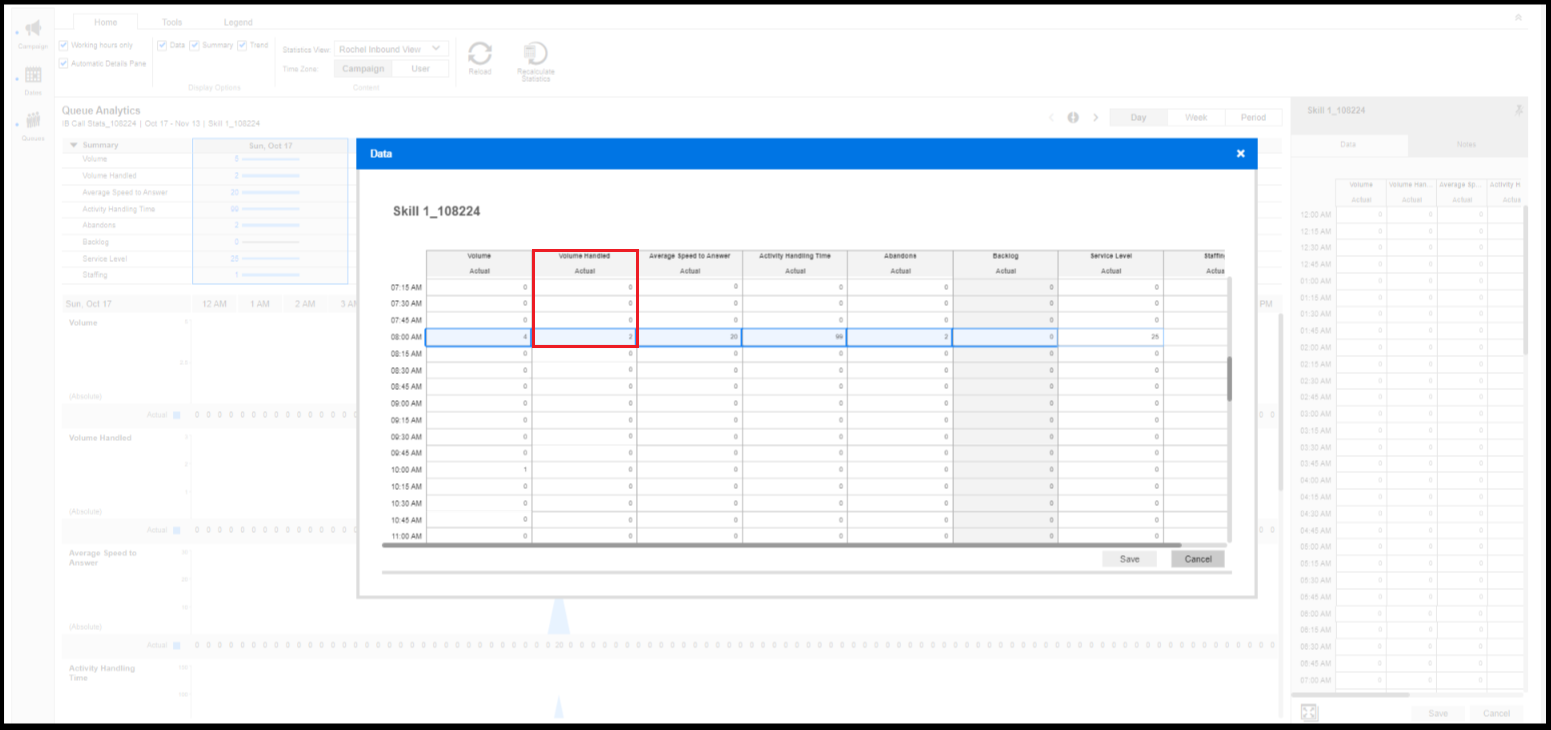The height and width of the screenshot is (730, 1551).
Task: Set Time Zone to Campaign
Action: point(363,69)
